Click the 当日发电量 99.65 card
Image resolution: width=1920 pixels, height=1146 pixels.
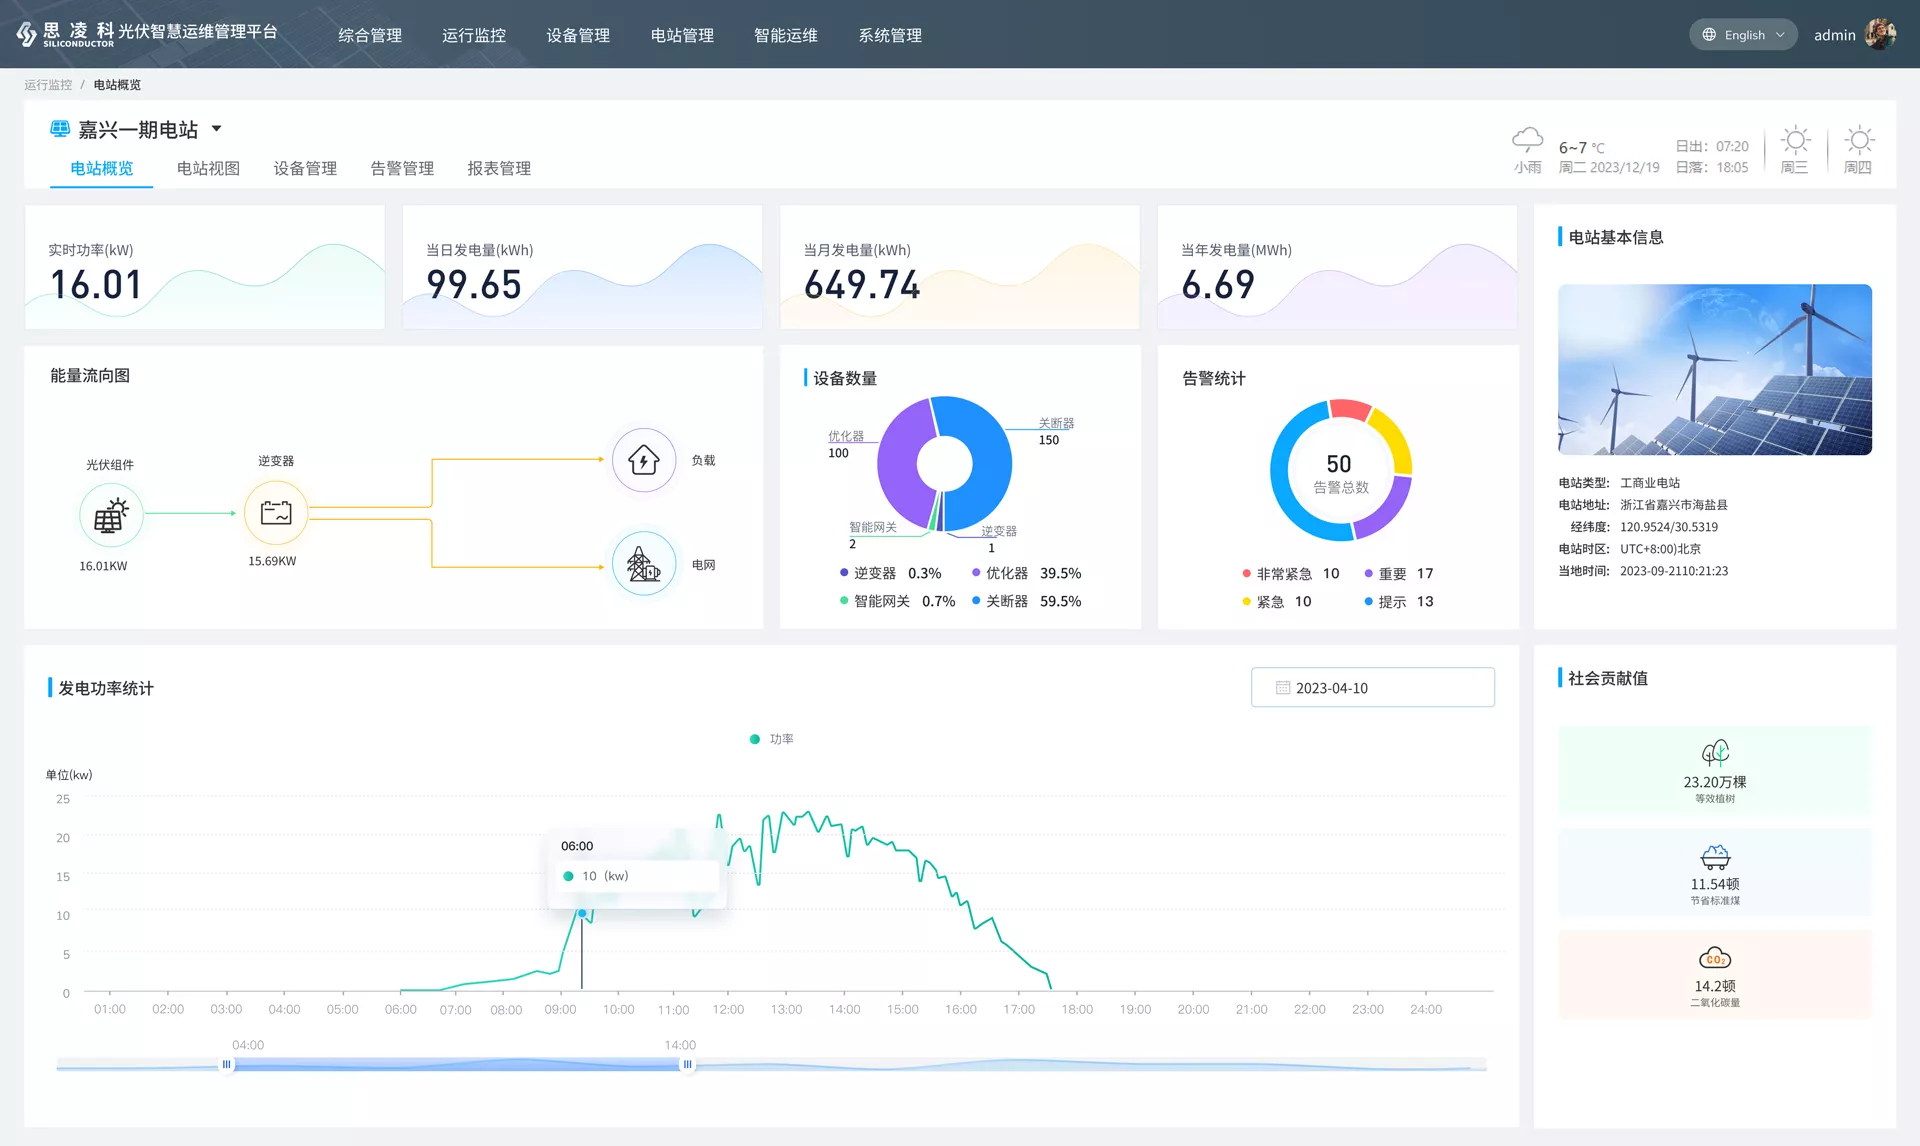(x=582, y=267)
